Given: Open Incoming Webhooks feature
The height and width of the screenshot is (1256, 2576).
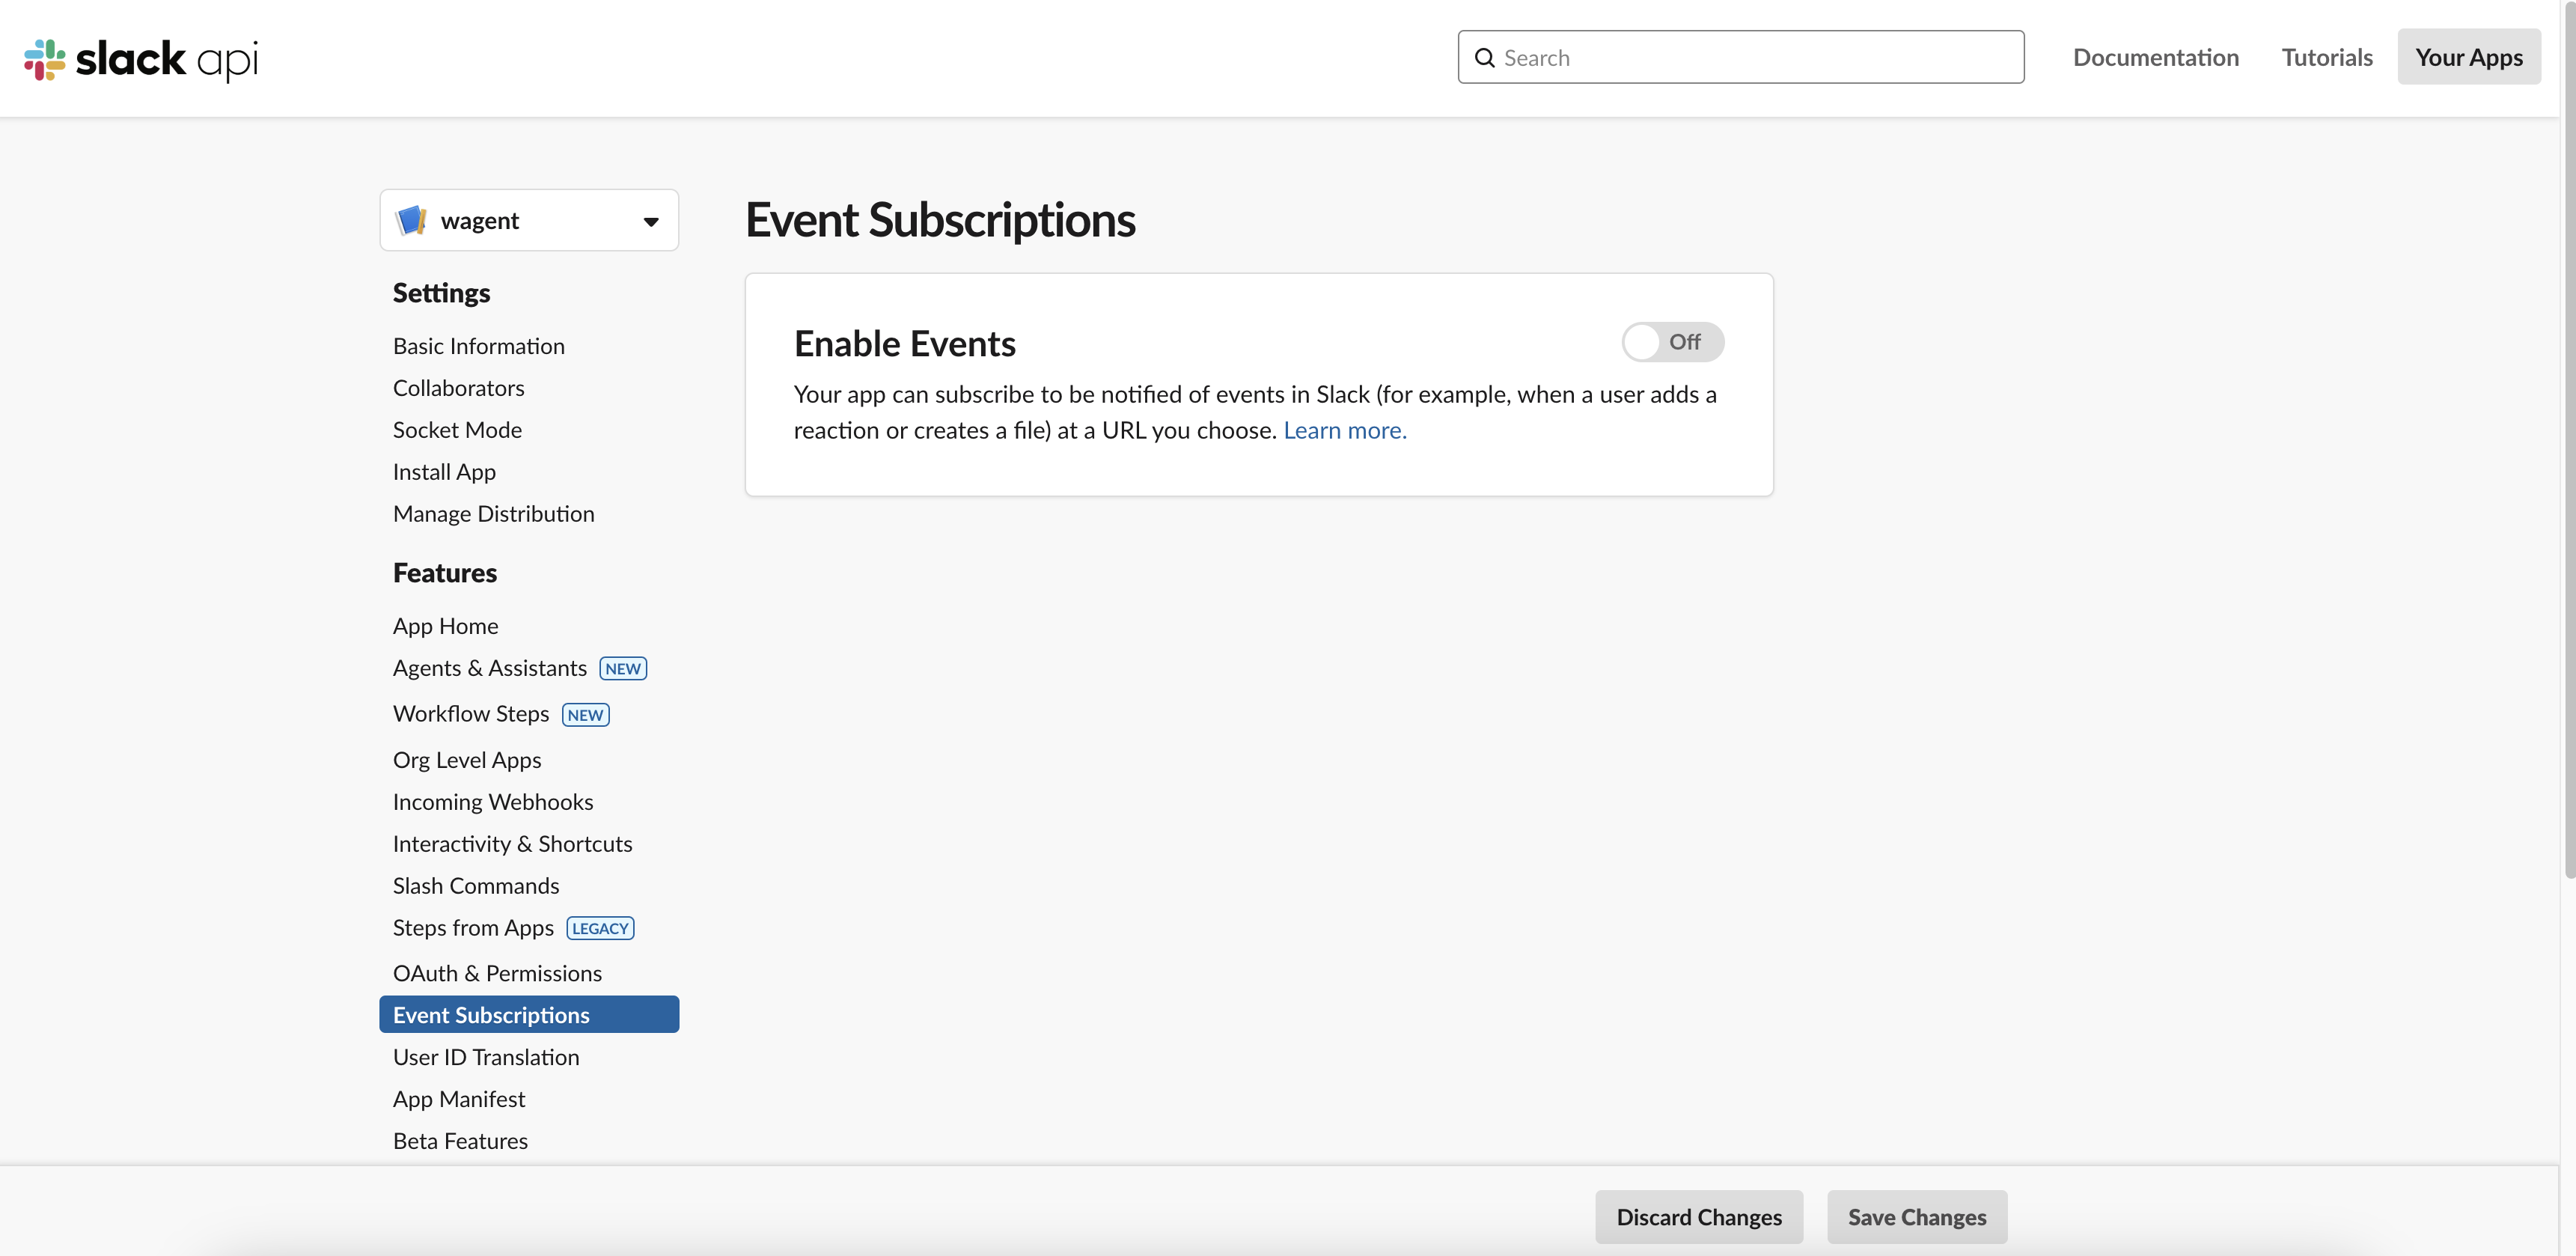Looking at the screenshot, I should pos(492,802).
